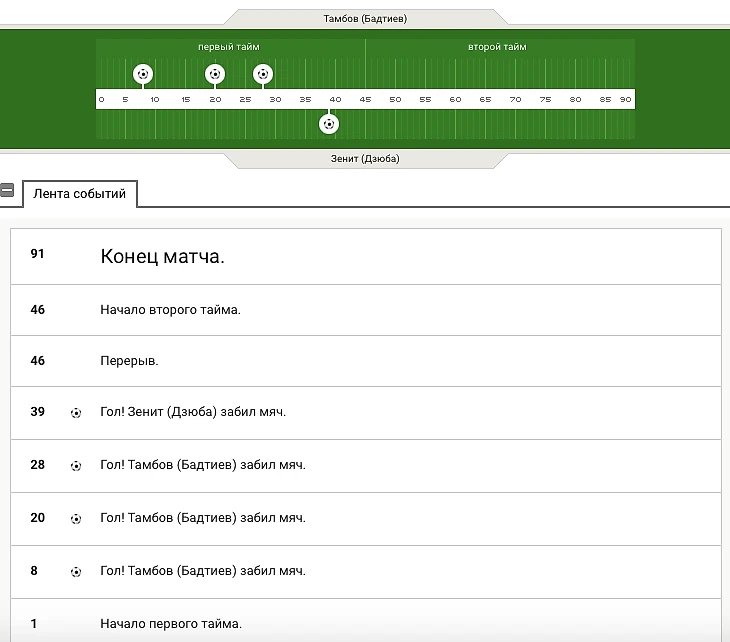Click Гол! Зенит (Дзюба) забил мяч text

point(193,413)
